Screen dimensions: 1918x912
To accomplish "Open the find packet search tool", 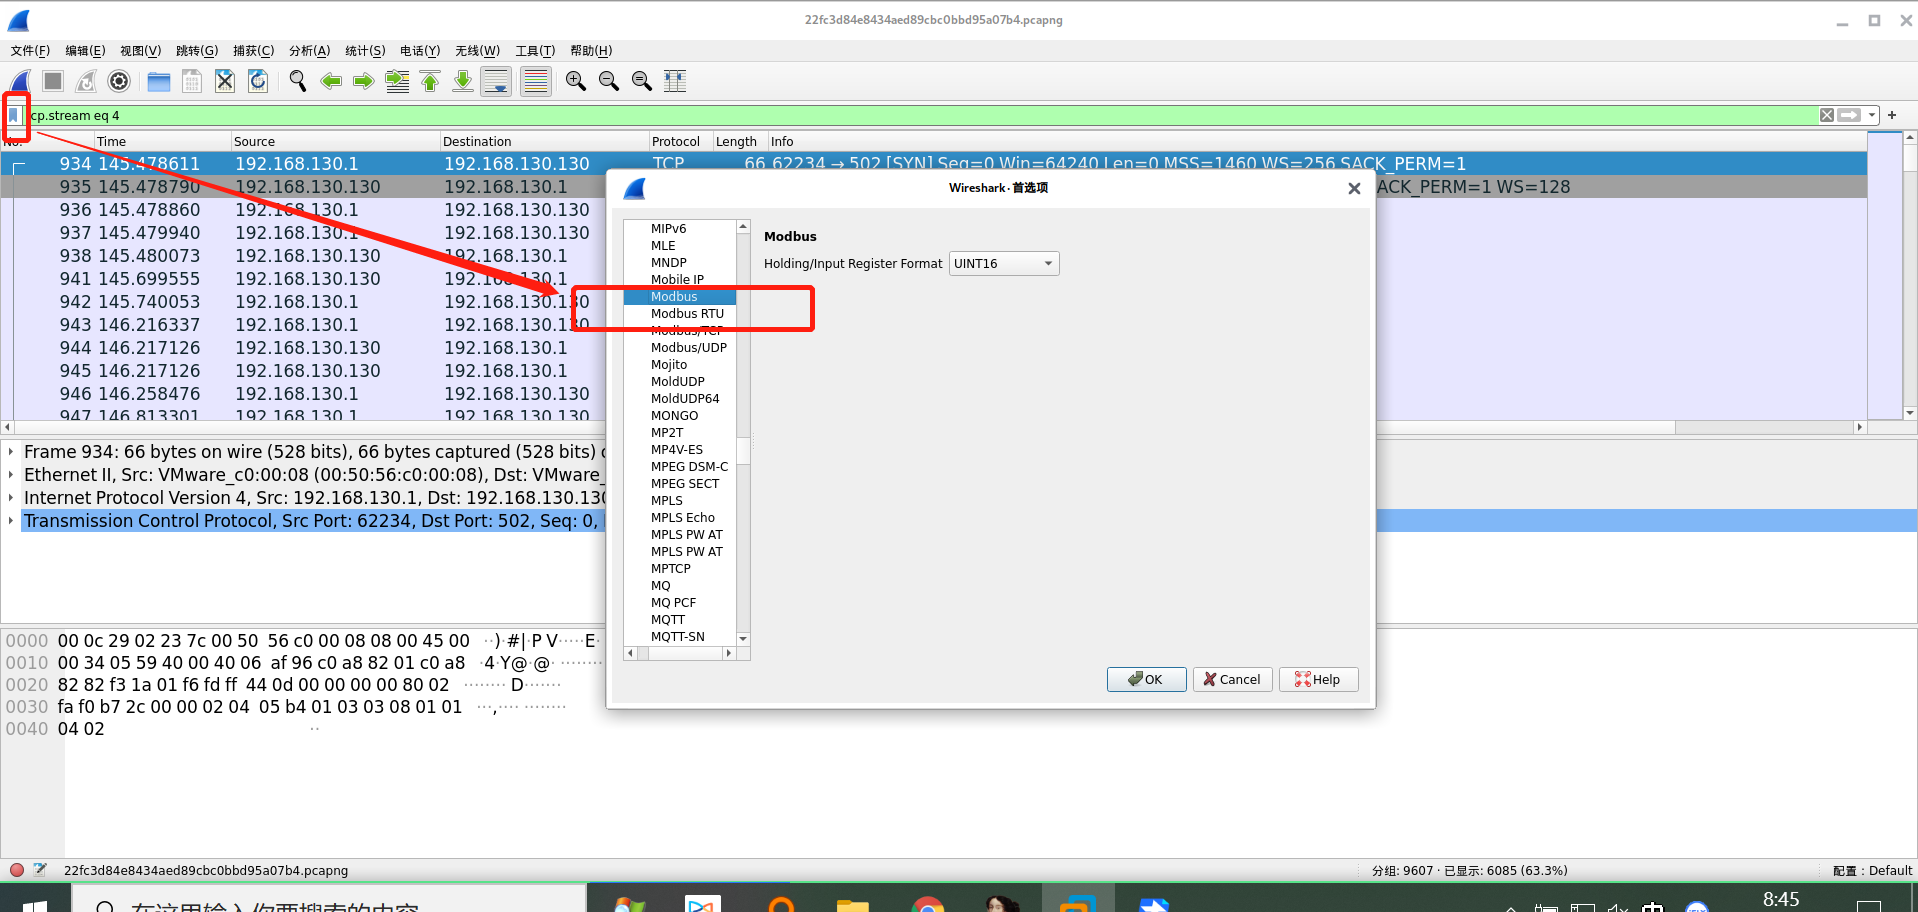I will point(297,81).
